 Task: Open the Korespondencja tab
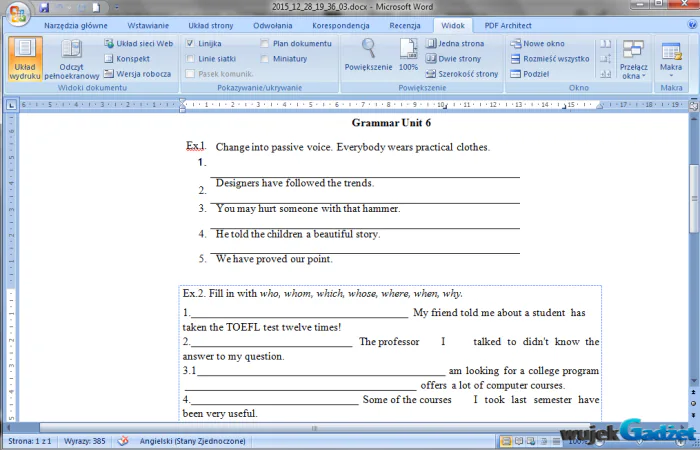coord(341,25)
